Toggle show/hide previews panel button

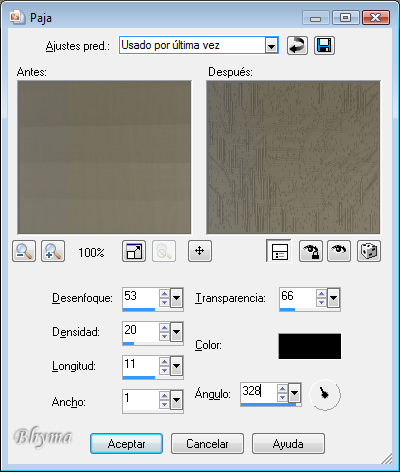279,251
